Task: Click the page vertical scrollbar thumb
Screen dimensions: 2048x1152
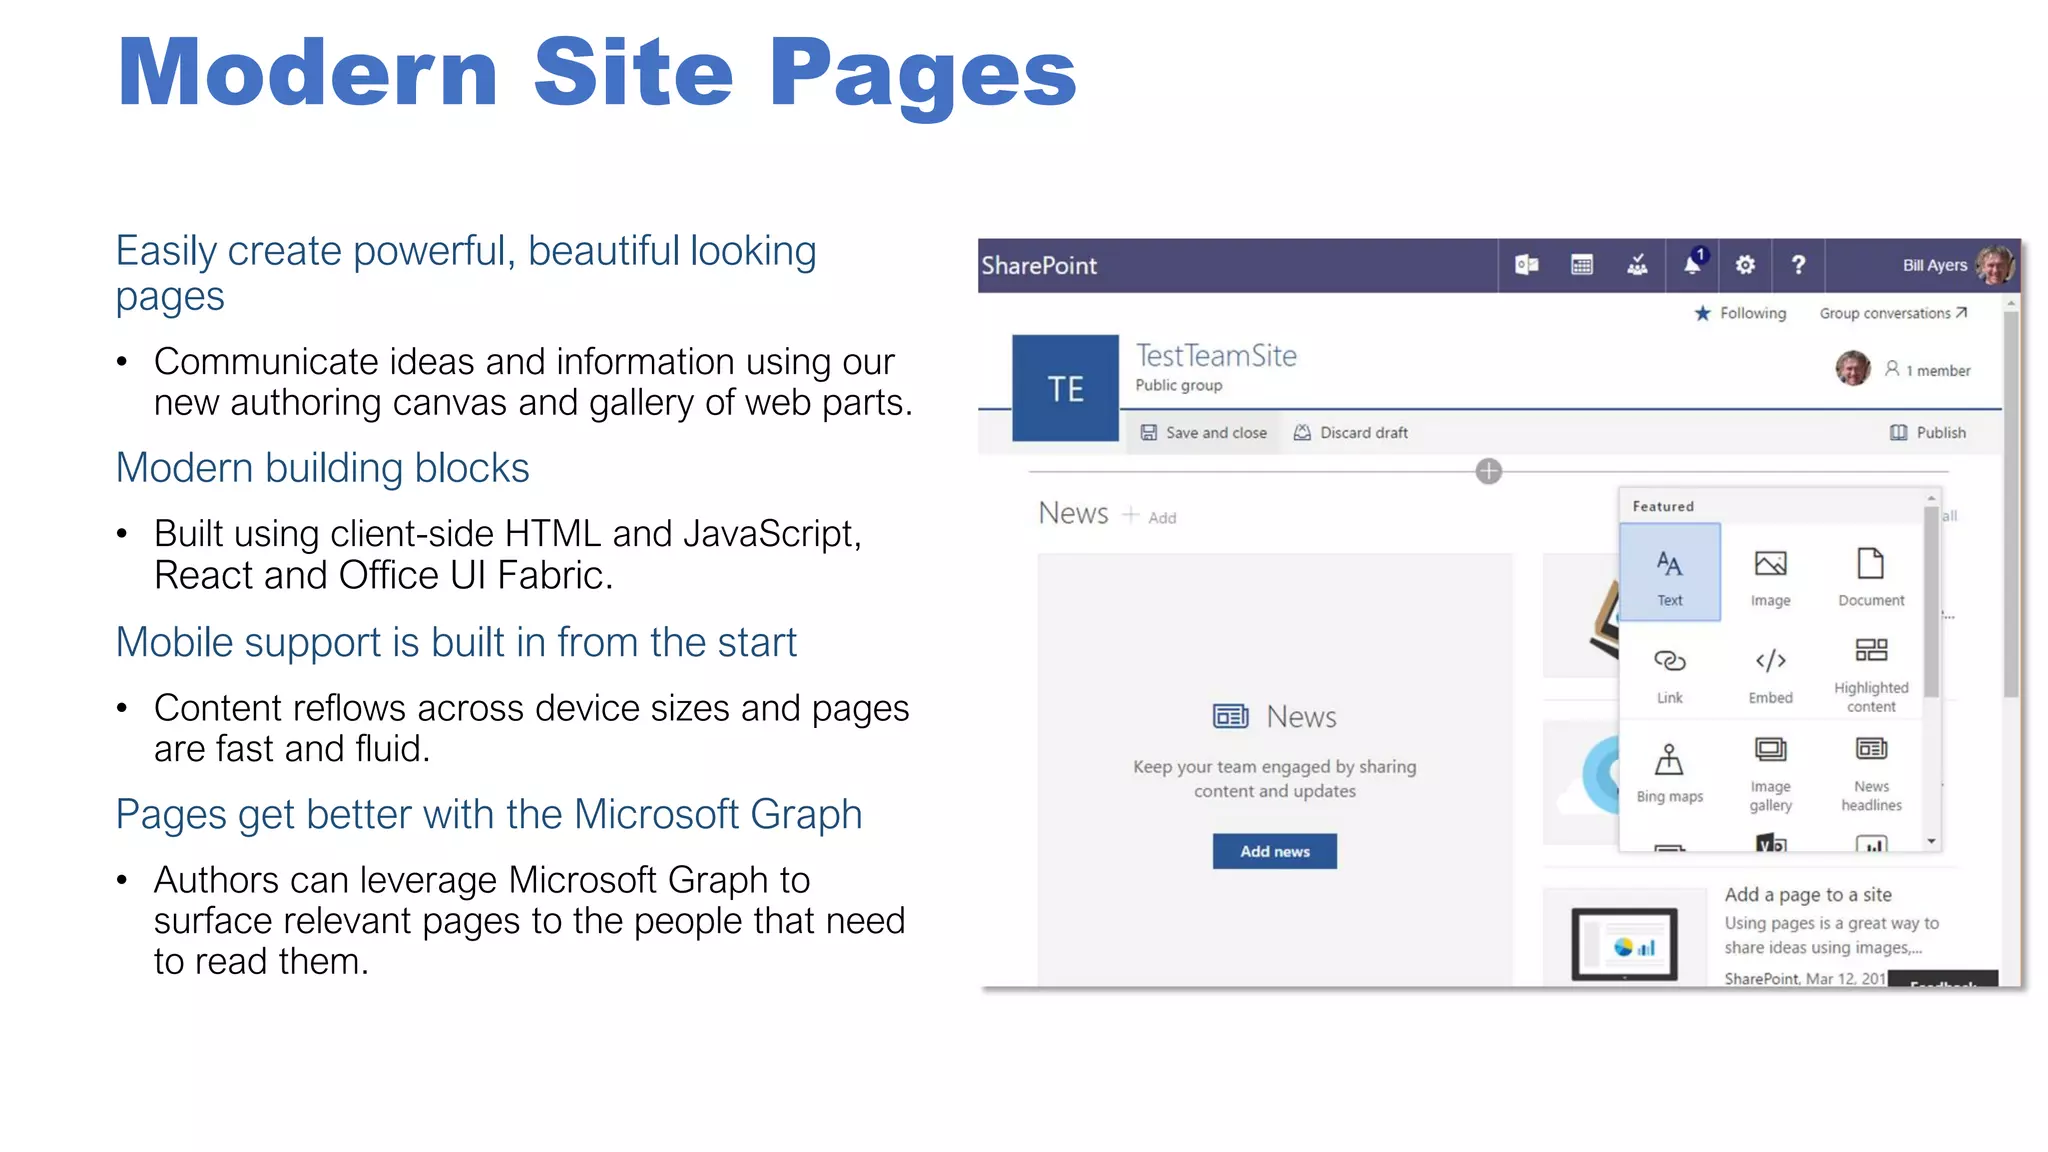Action: click(x=2010, y=505)
